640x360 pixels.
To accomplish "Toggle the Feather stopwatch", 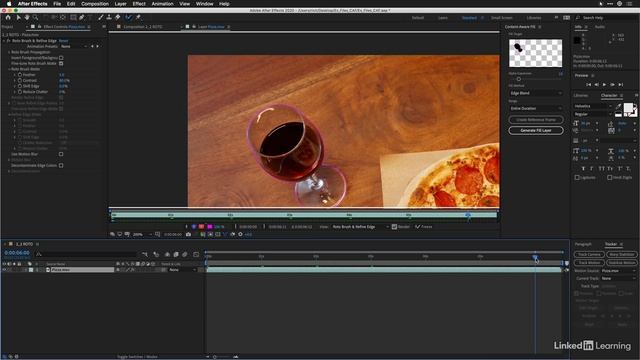I will [x=20, y=75].
